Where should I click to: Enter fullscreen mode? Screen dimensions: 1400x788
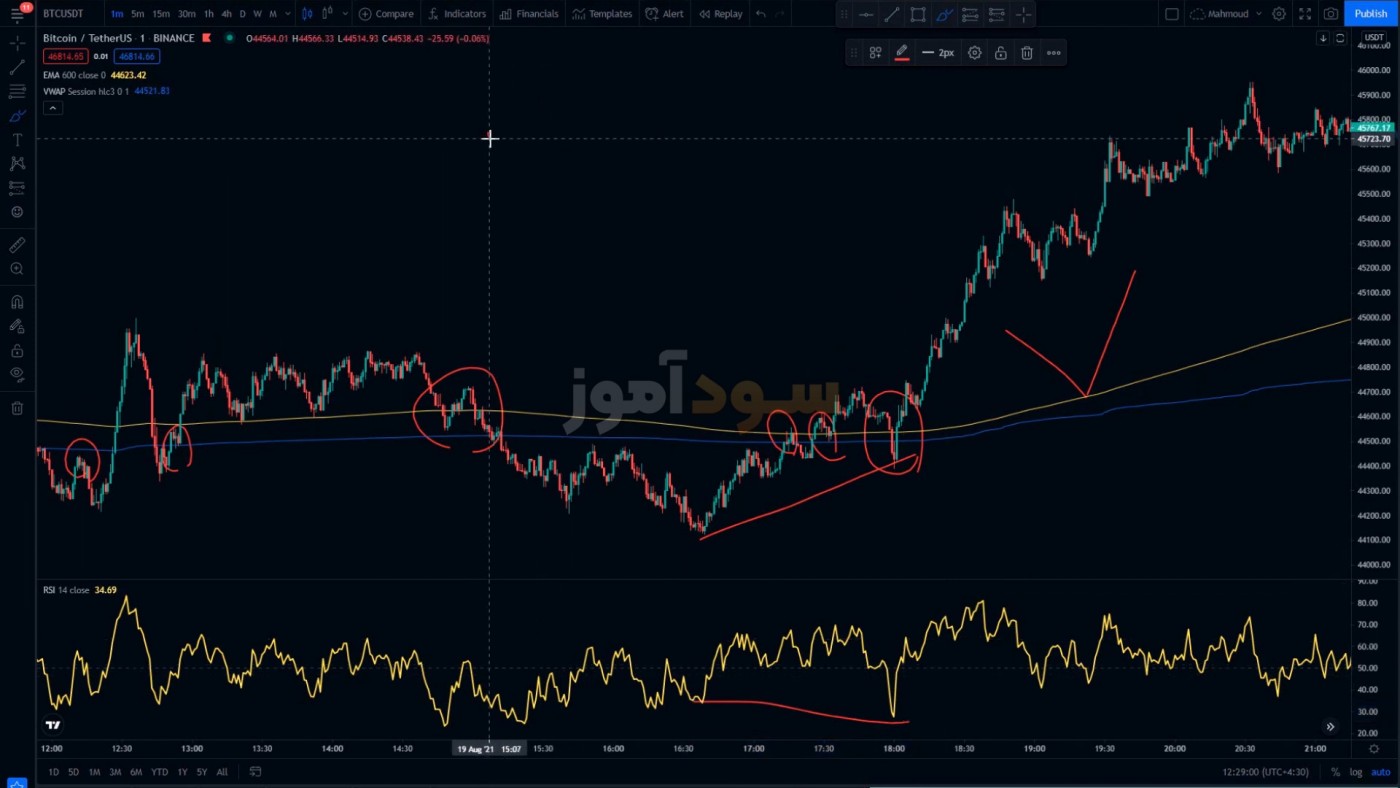click(x=1305, y=14)
